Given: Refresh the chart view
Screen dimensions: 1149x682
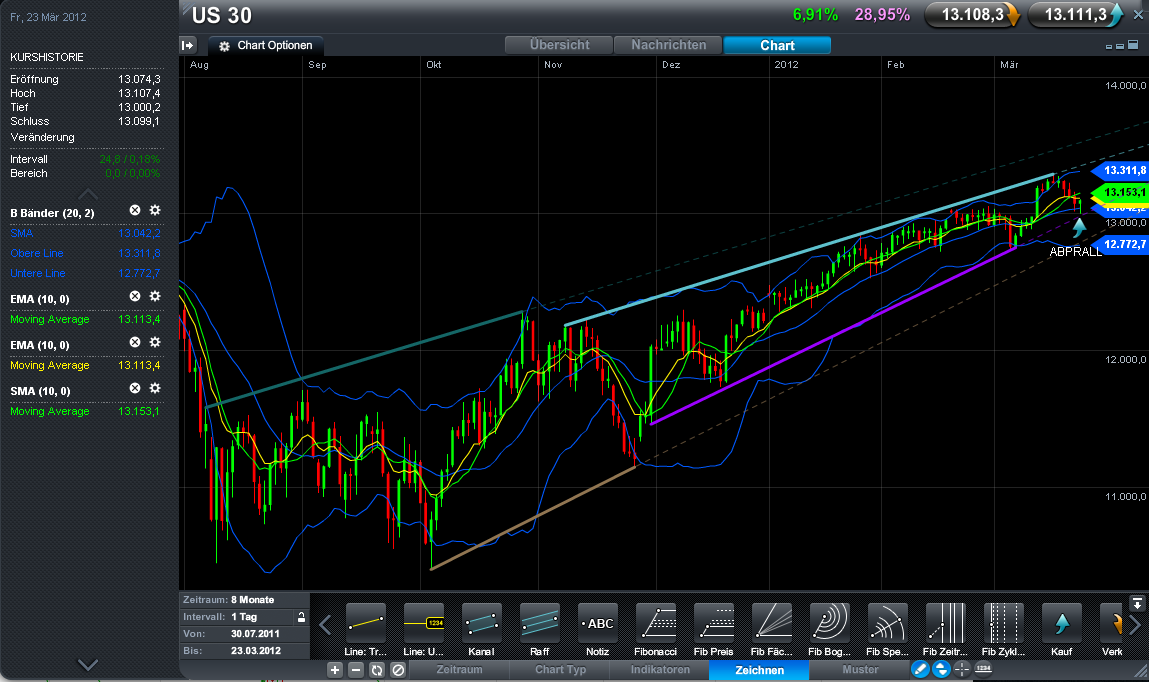Looking at the screenshot, I should 377,670.
